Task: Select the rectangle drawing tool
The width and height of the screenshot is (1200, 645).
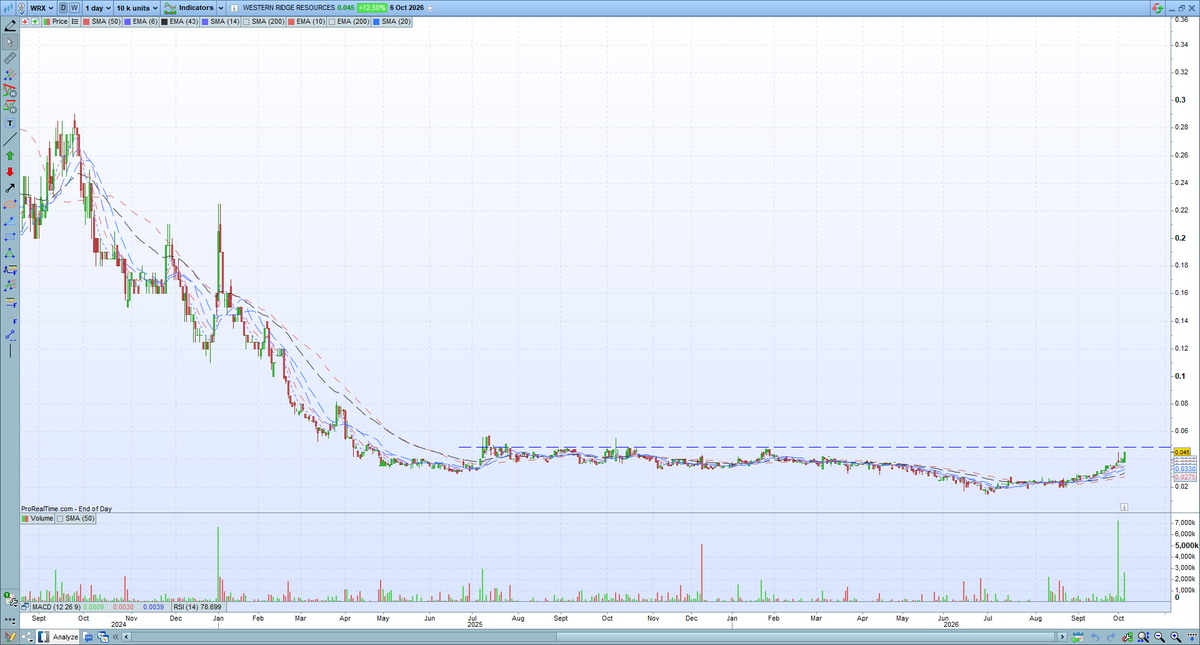Action: point(10,236)
